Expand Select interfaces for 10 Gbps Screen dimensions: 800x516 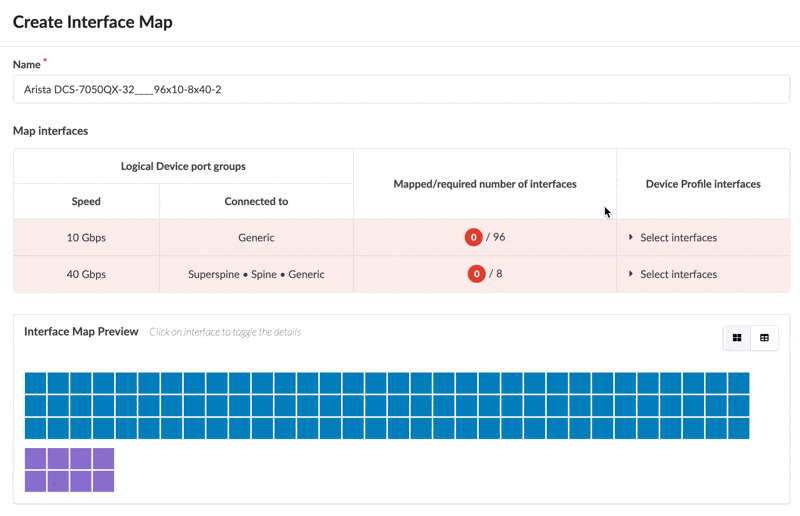tap(678, 238)
